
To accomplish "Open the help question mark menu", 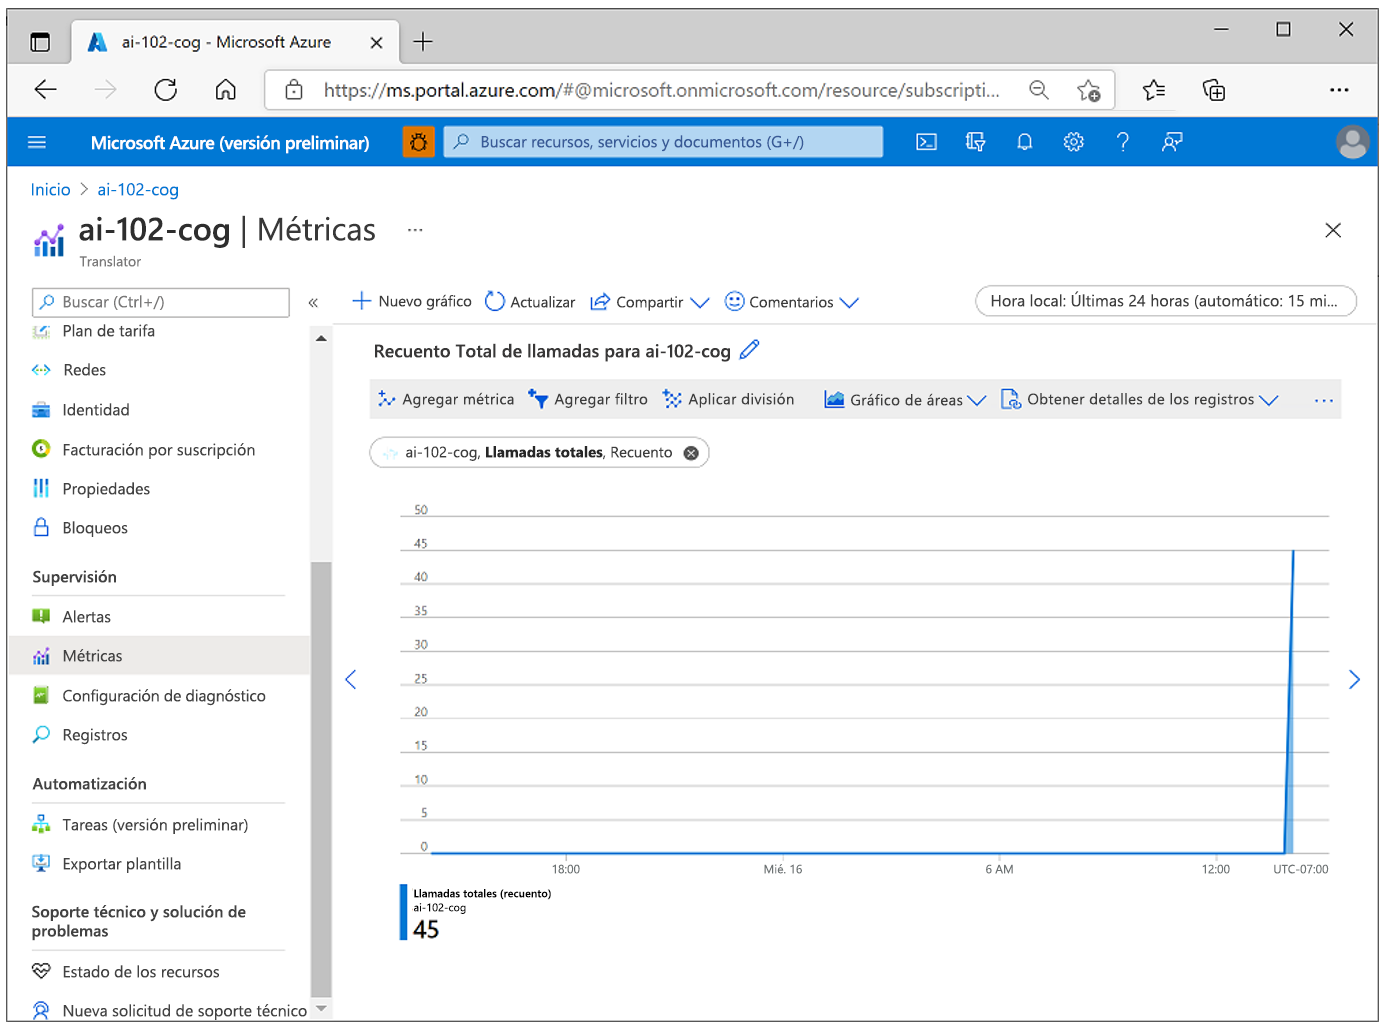I will coord(1123,142).
